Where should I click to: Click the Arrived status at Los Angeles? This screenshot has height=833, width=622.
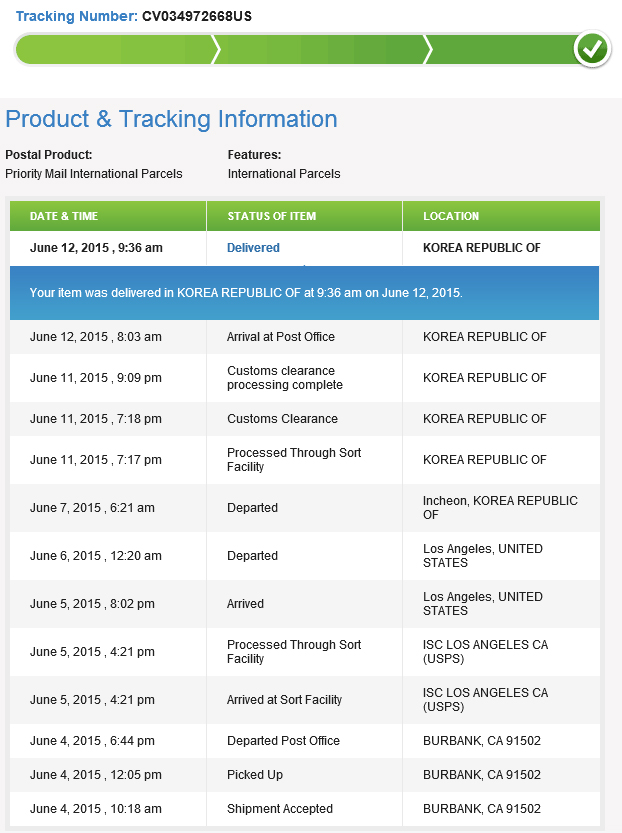[245, 604]
